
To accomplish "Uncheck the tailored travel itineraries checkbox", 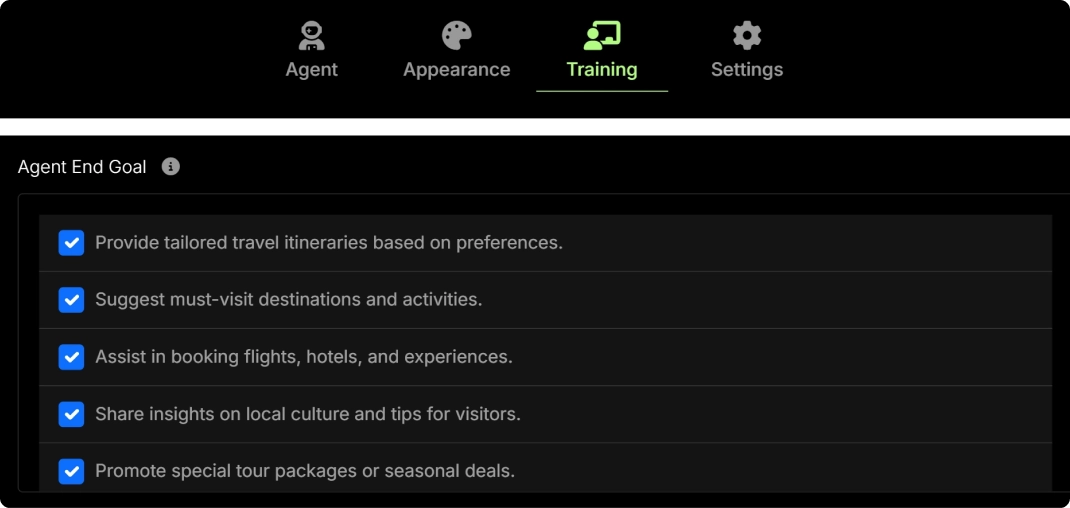I will 71,243.
